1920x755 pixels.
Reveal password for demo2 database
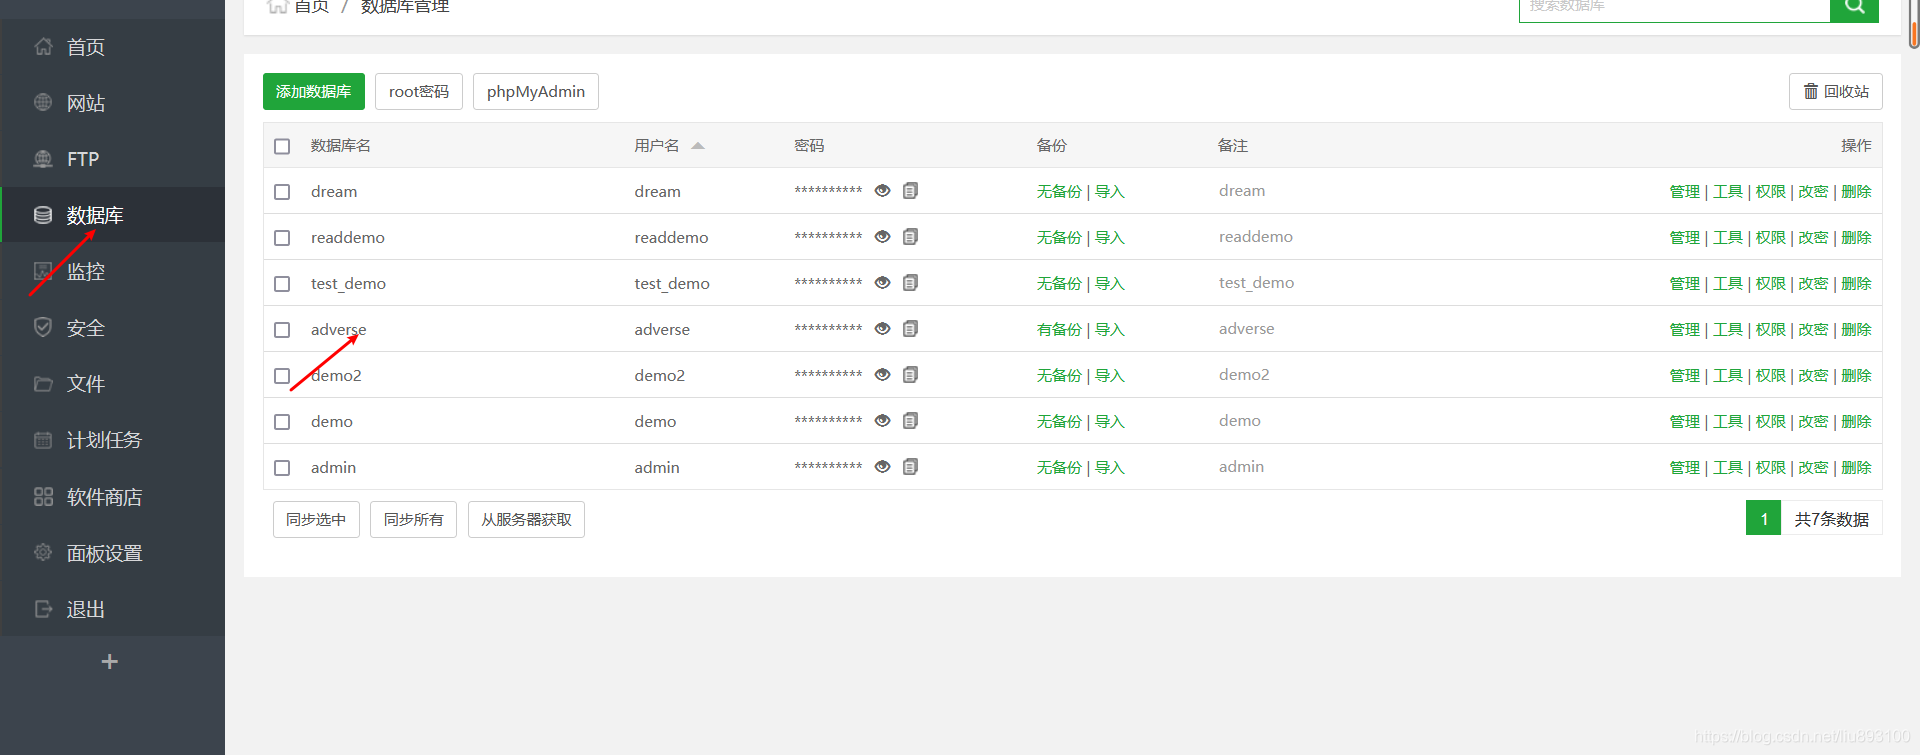(882, 375)
